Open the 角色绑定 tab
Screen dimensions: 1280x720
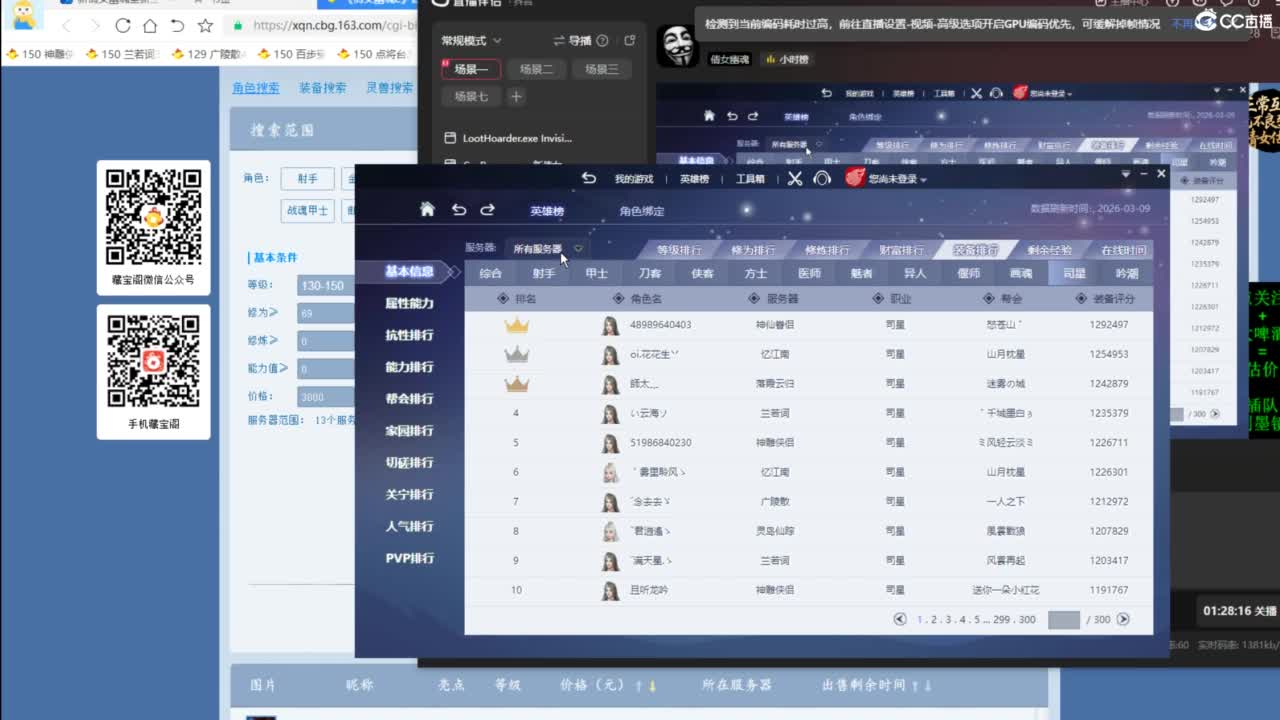click(x=642, y=211)
